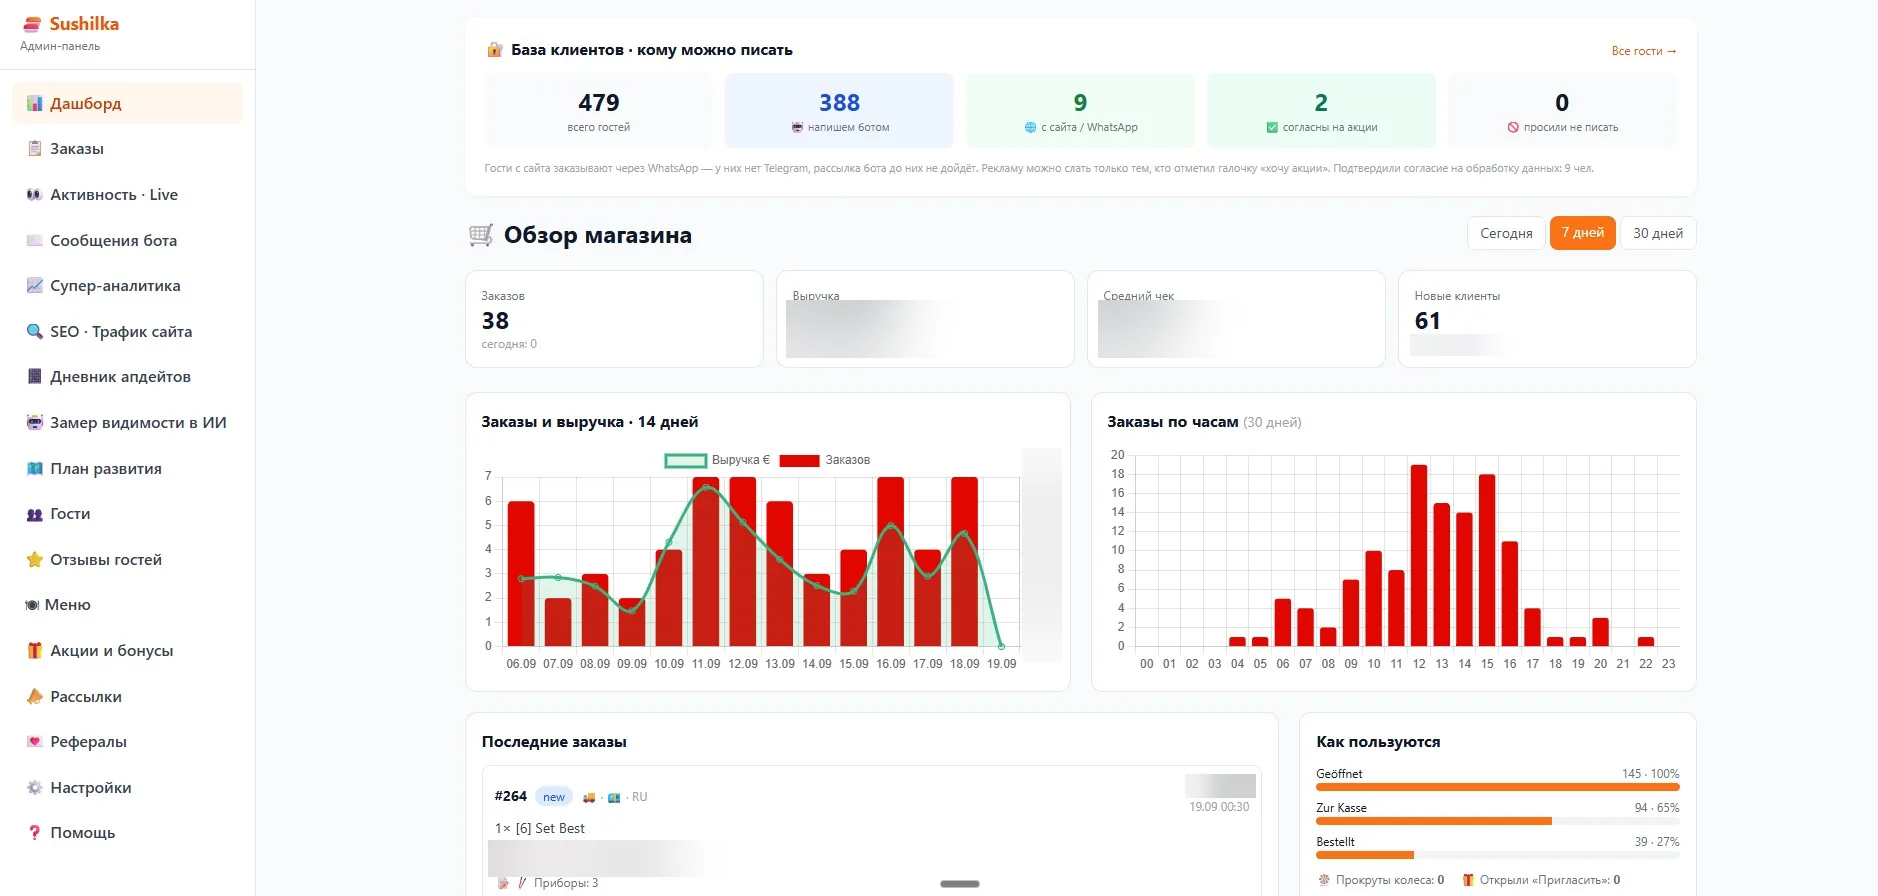1878x896 pixels.
Task: Click the Рассылки megaphone icon
Action: click(x=35, y=697)
